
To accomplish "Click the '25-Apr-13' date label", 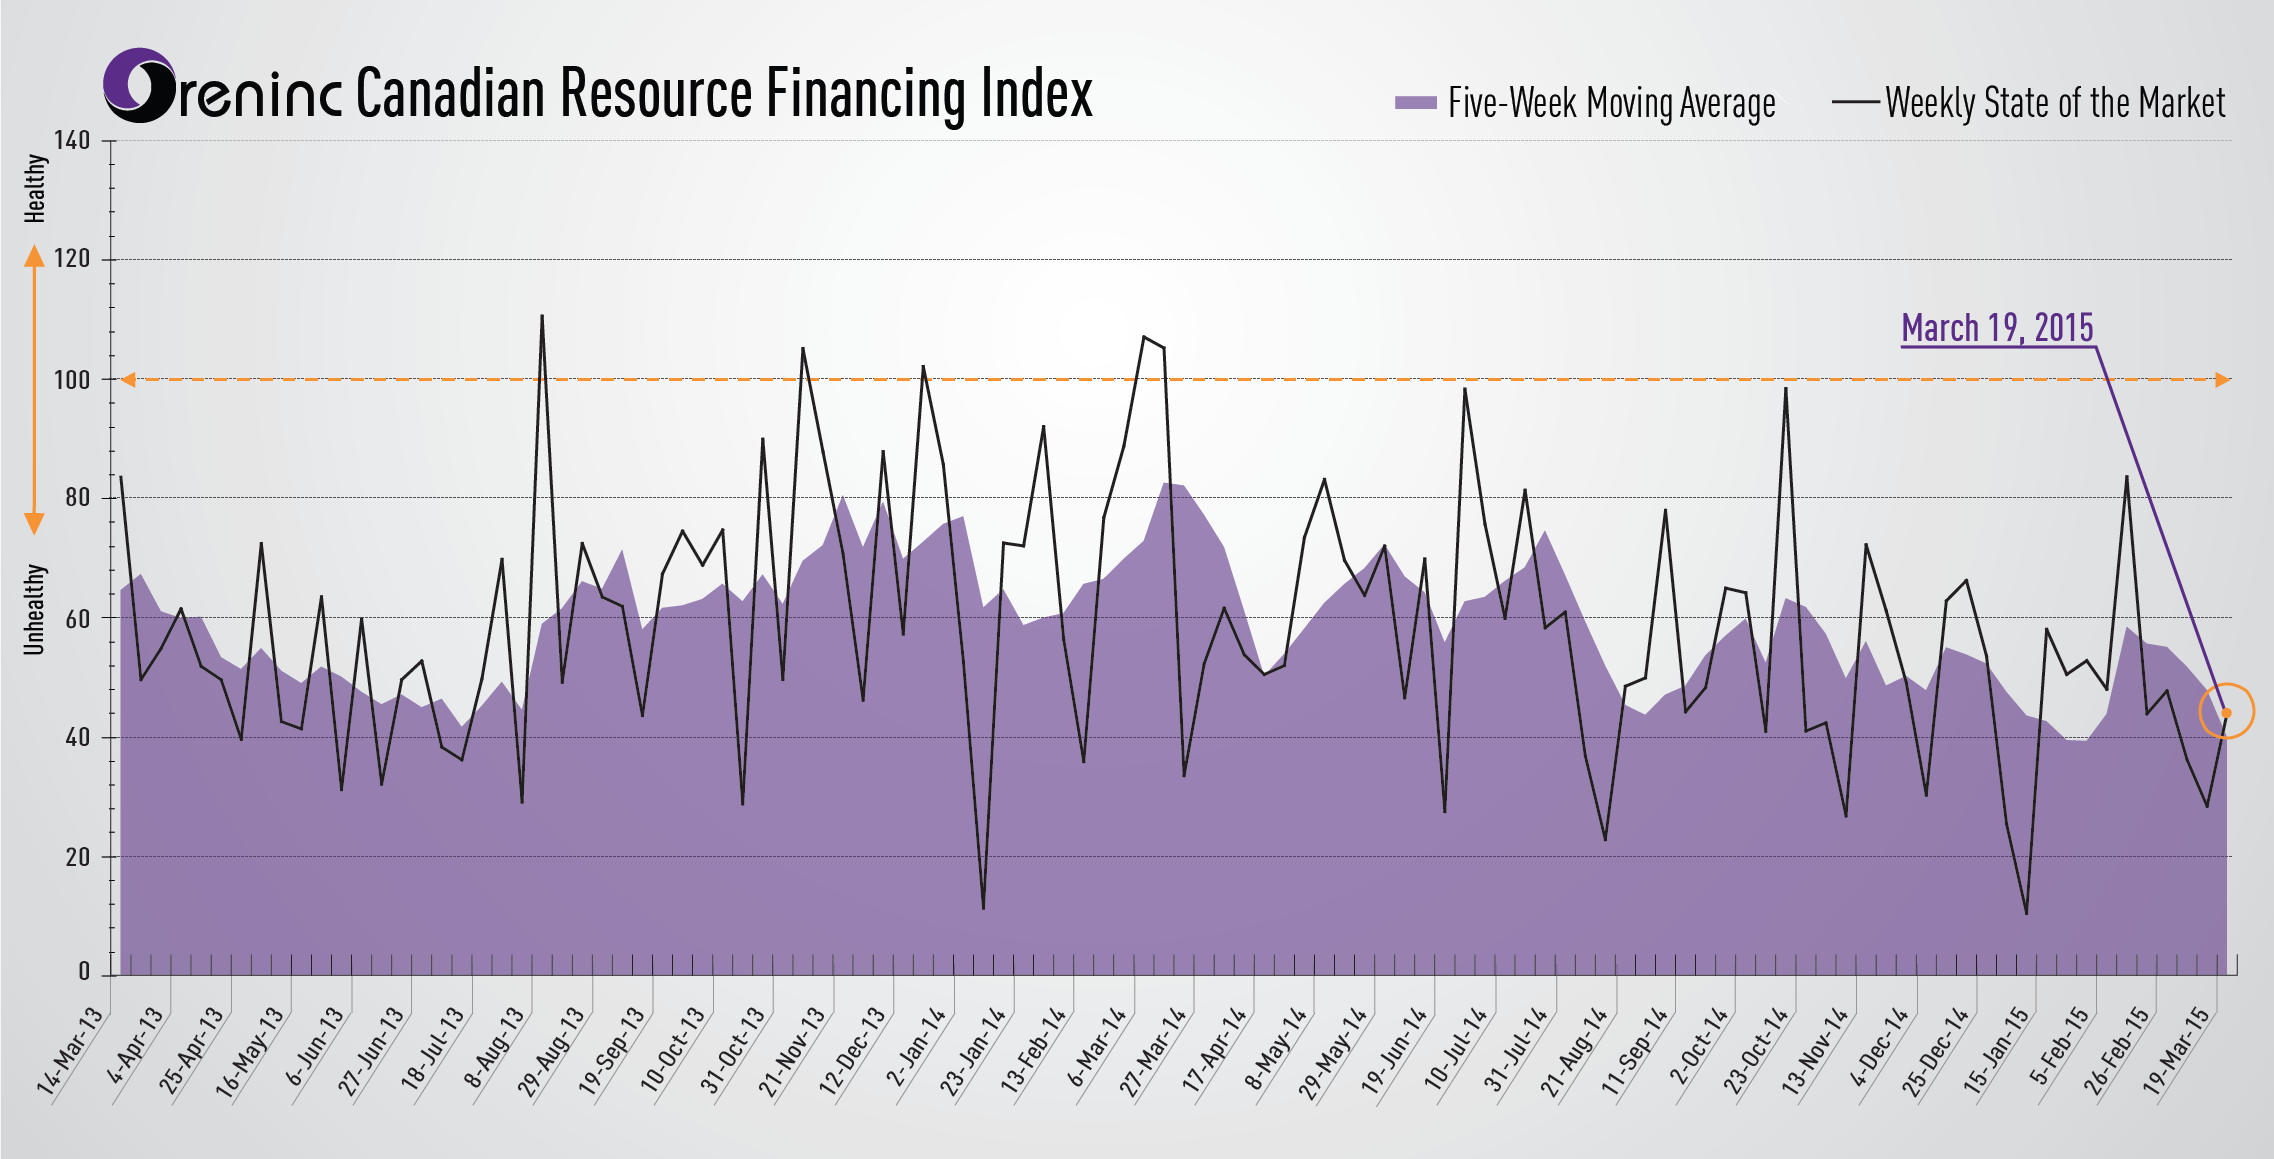I will [x=191, y=1050].
